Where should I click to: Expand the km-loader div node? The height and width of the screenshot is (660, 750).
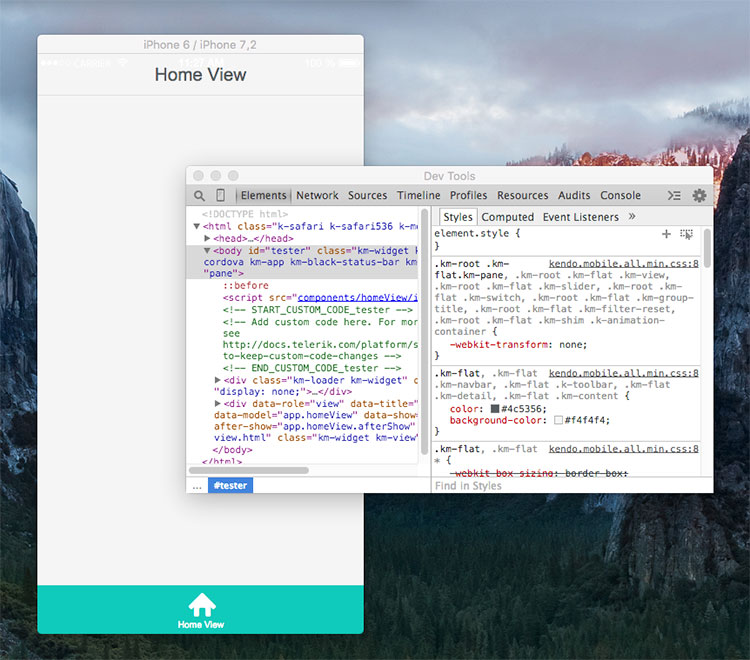click(x=218, y=380)
